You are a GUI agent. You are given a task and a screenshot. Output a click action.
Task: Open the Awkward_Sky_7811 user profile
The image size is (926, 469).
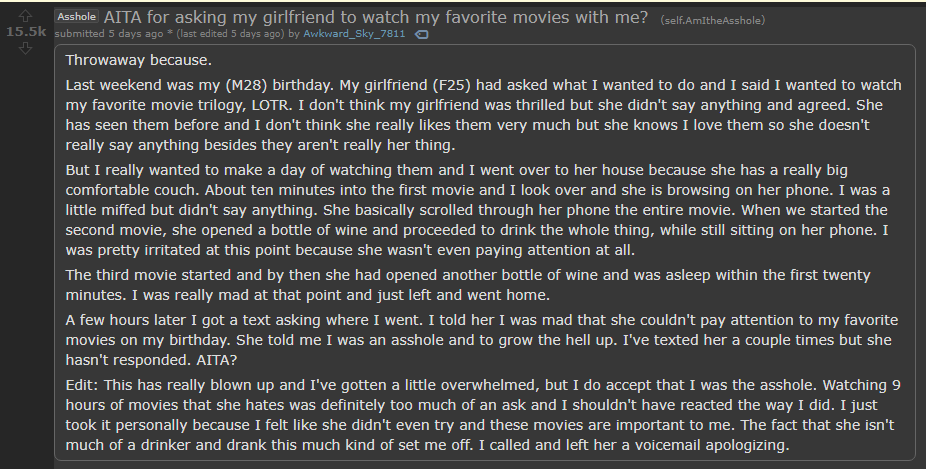click(354, 34)
